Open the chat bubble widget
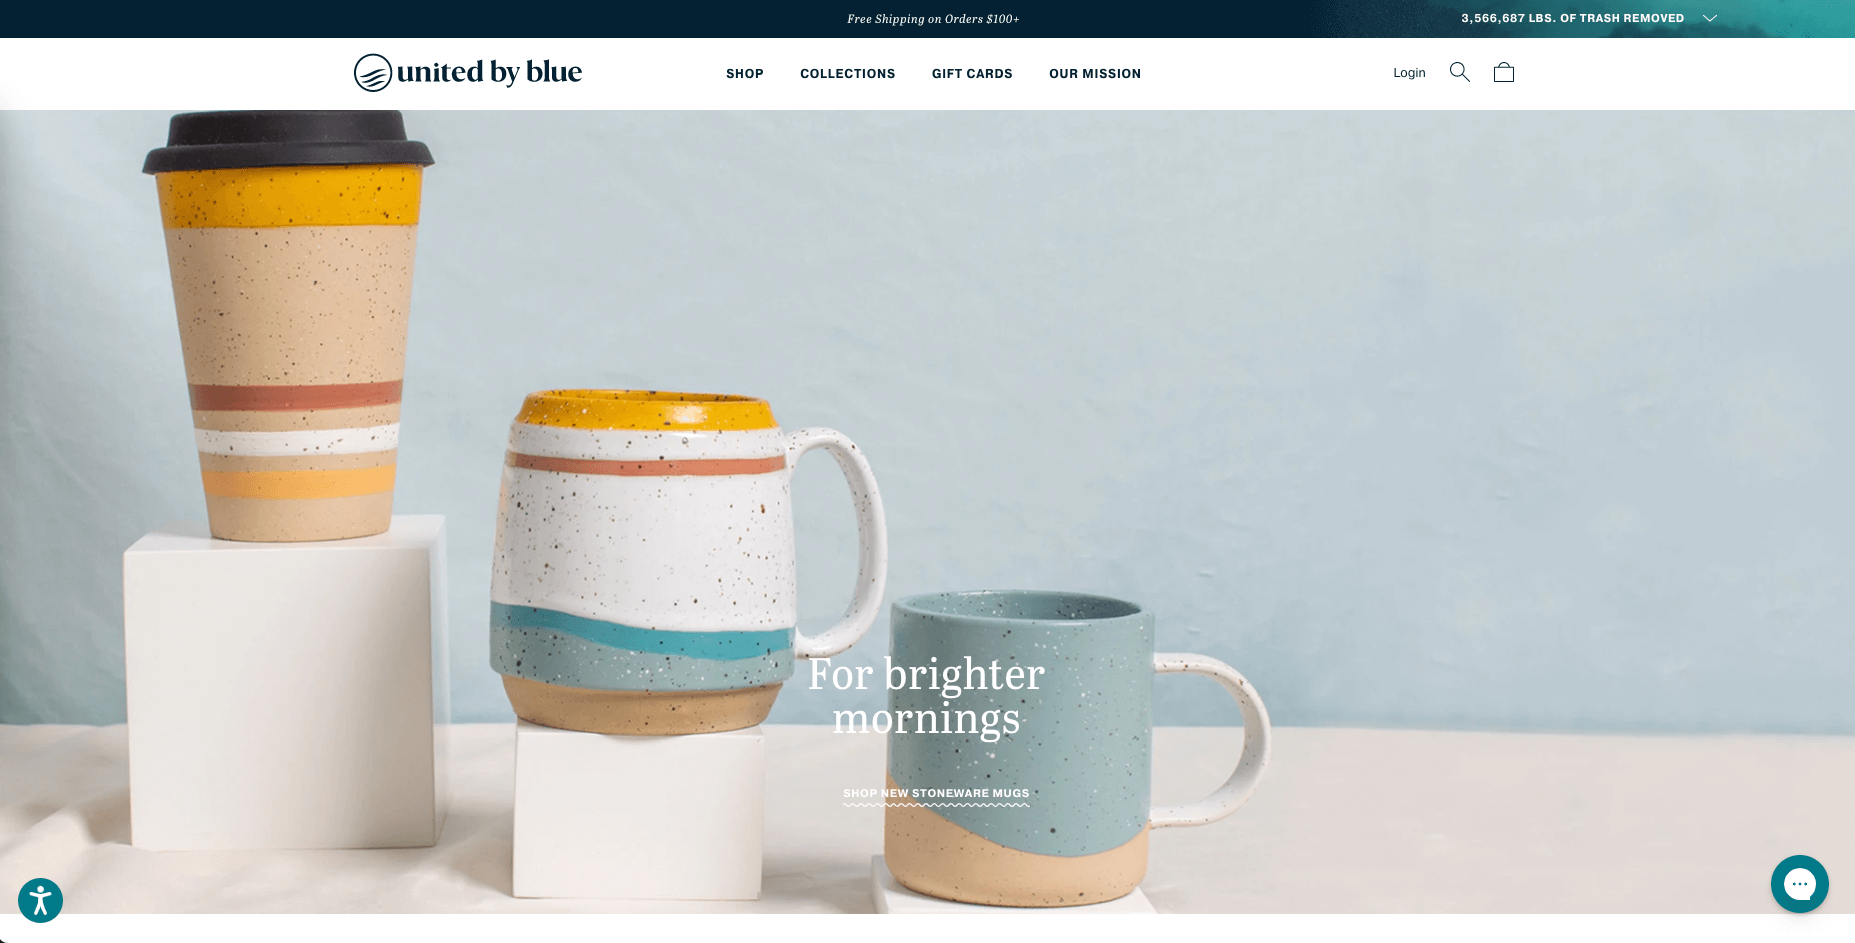Image resolution: width=1855 pixels, height=943 pixels. coord(1800,884)
